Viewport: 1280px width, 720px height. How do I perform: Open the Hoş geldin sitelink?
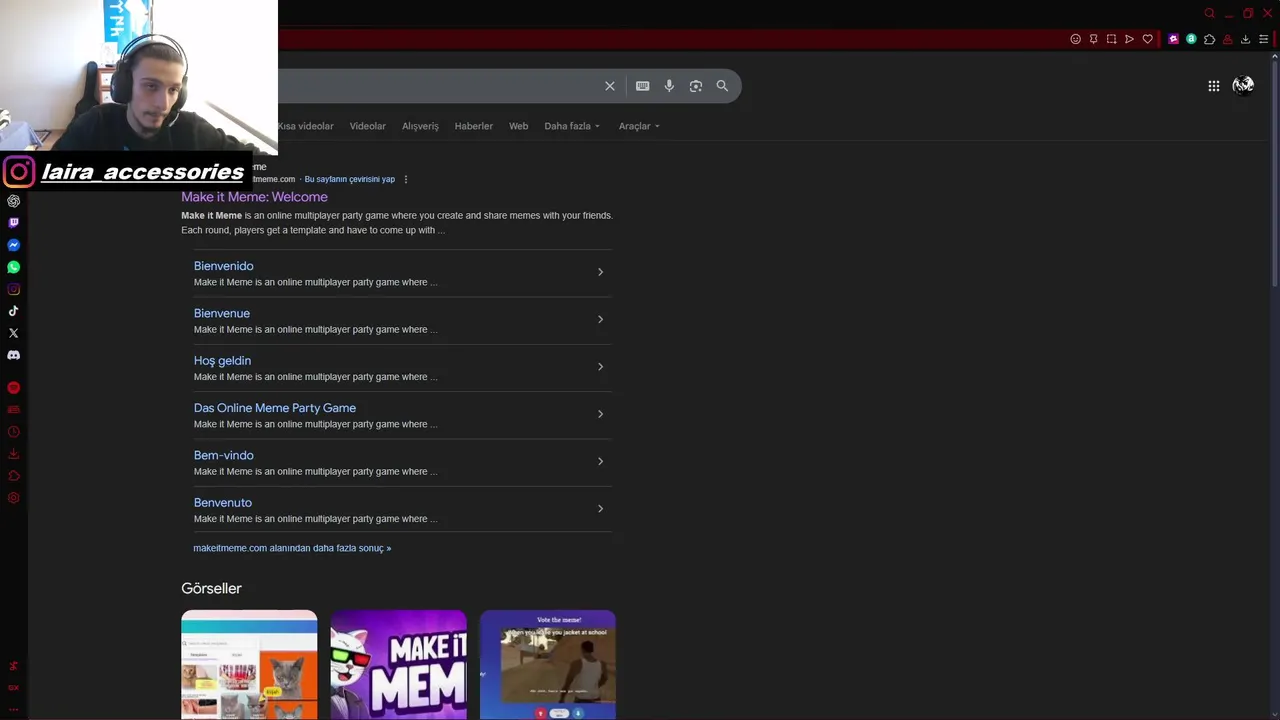pos(222,360)
